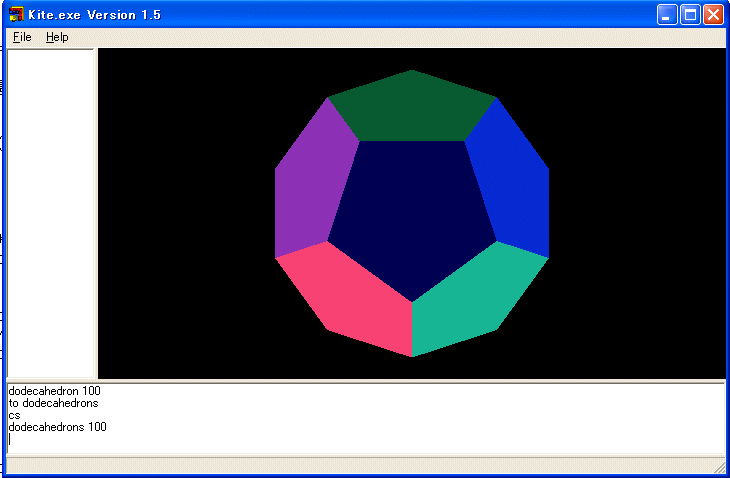Click the purple left face of dodecahedron
Image resolution: width=730 pixels, height=478 pixels.
point(312,182)
